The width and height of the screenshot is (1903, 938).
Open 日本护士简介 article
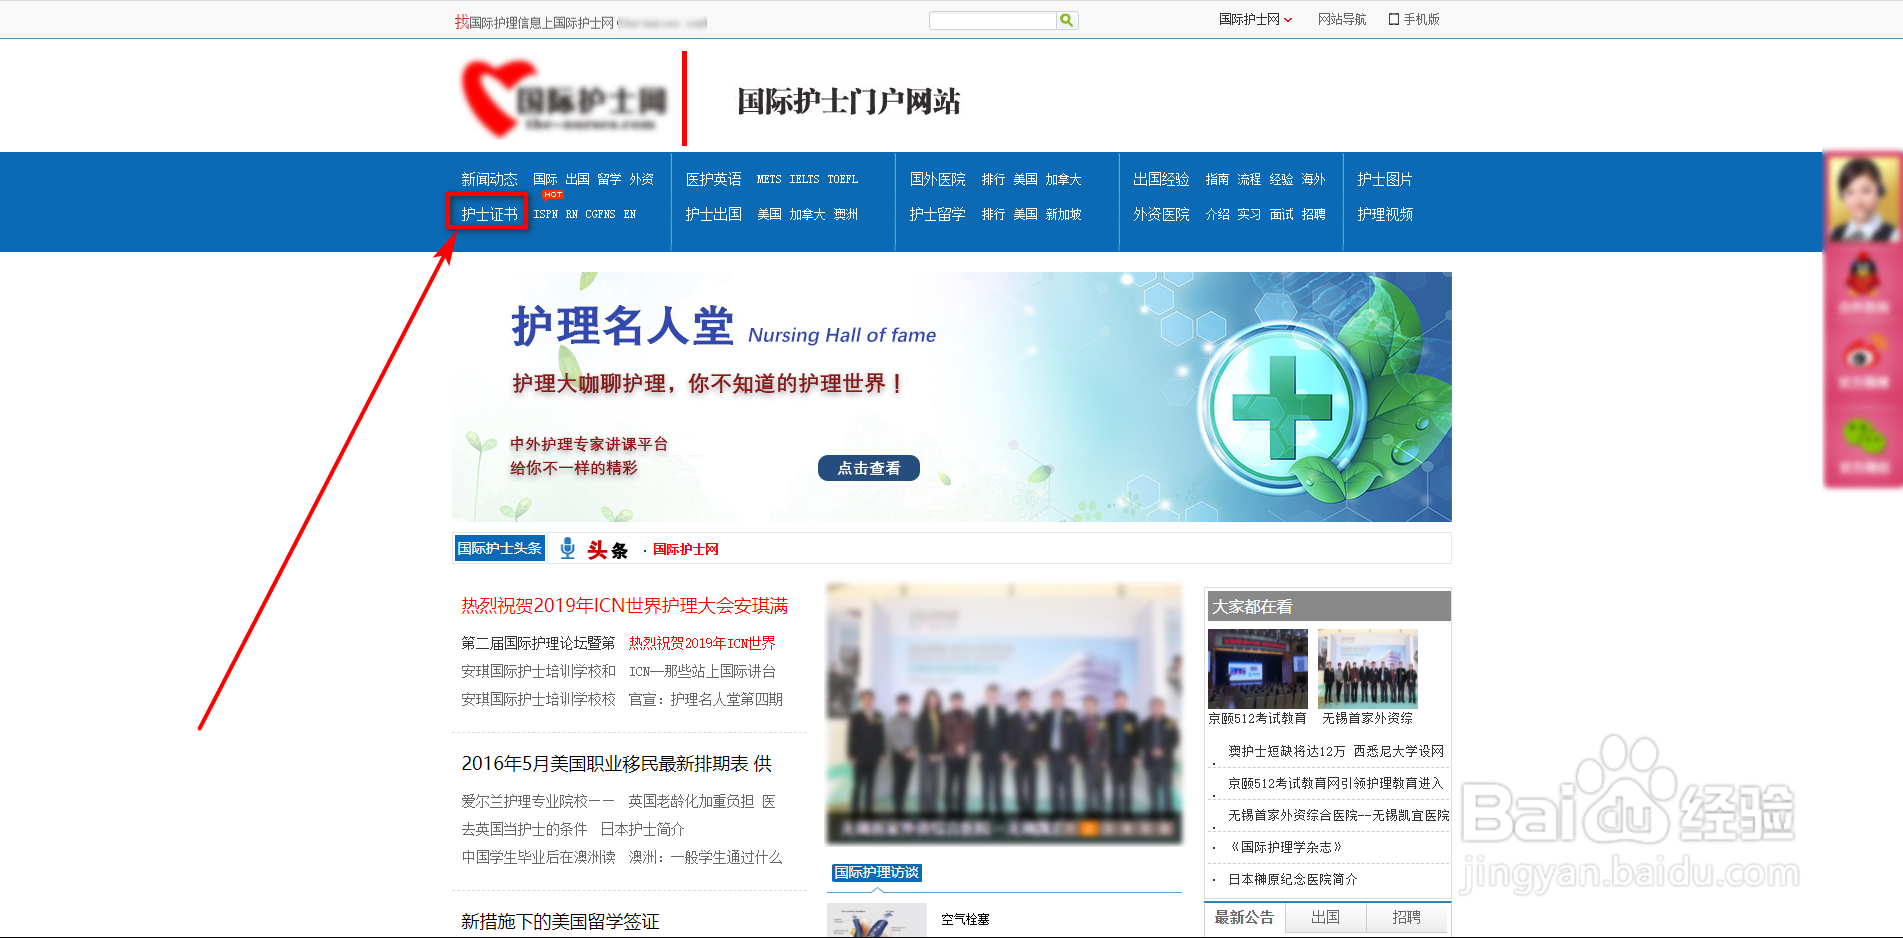(x=642, y=829)
